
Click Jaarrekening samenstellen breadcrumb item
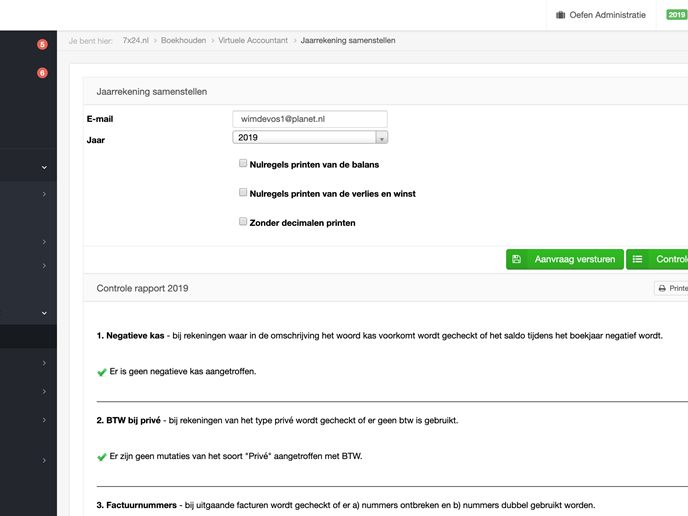point(348,40)
